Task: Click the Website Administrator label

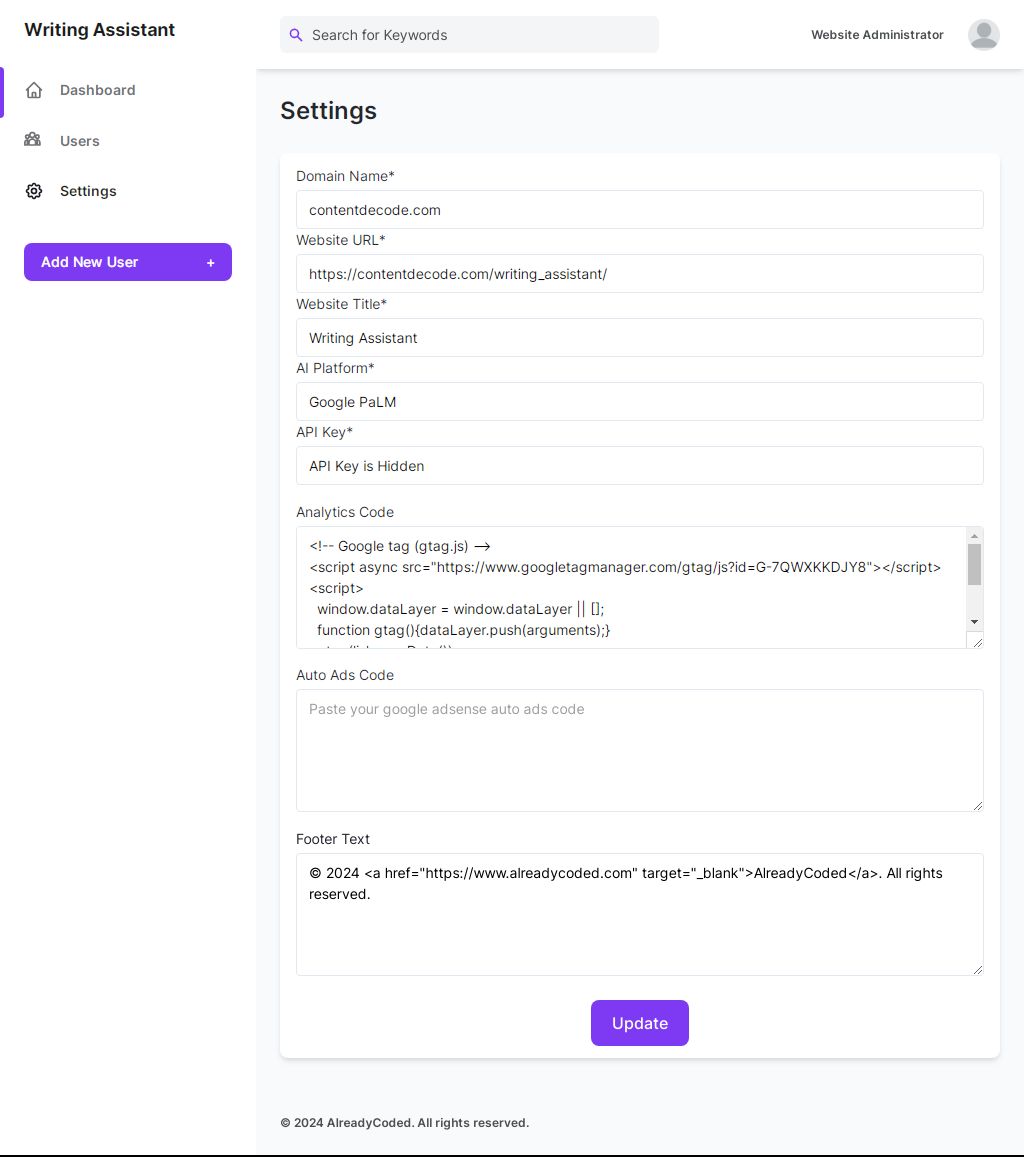Action: click(x=877, y=35)
